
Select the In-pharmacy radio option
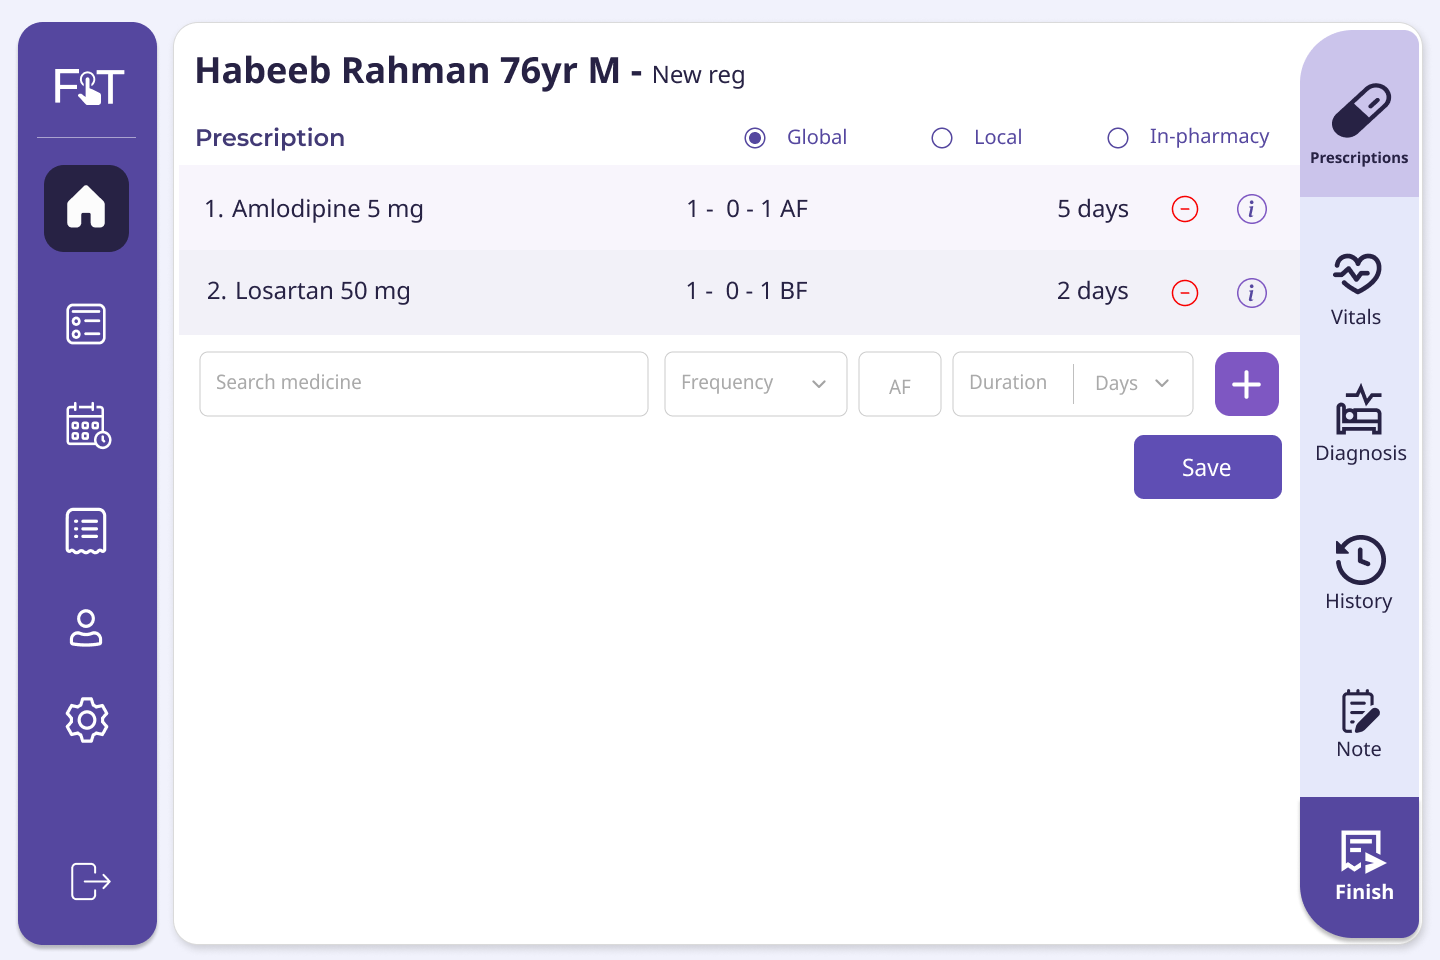[1118, 138]
